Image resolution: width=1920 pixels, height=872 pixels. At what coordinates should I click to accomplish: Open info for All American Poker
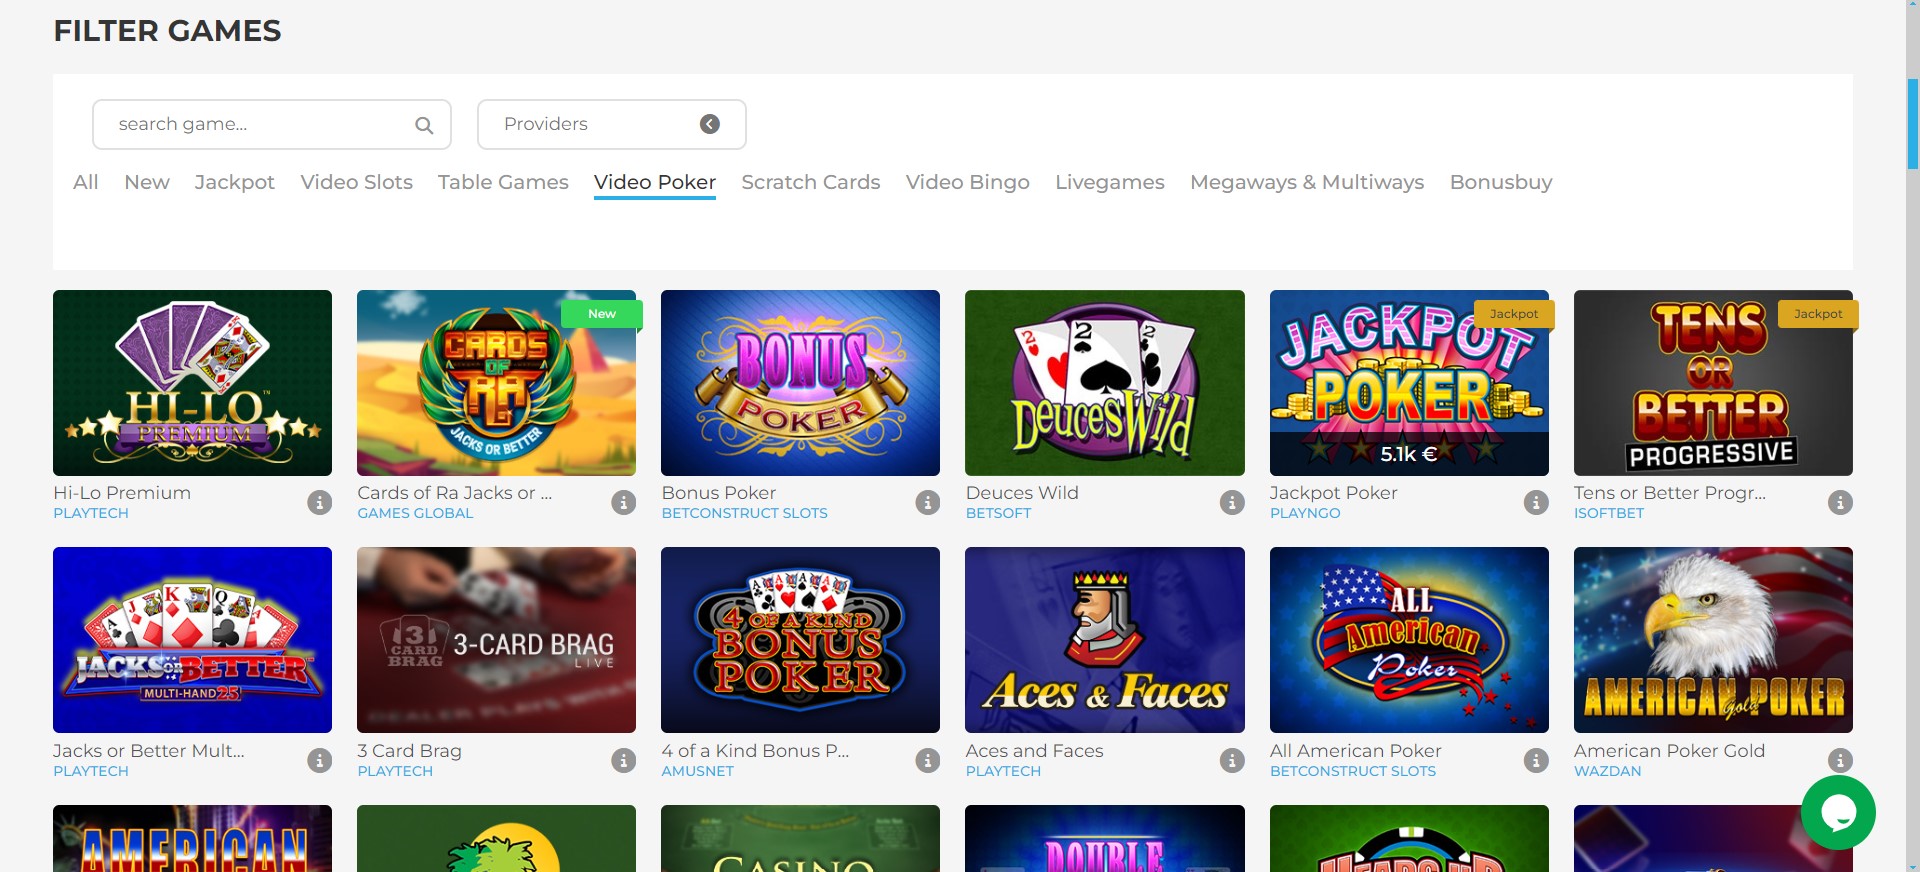click(x=1536, y=760)
